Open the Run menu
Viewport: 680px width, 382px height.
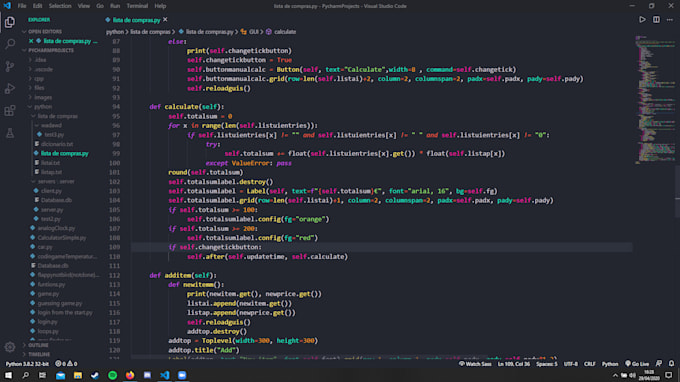click(115, 6)
